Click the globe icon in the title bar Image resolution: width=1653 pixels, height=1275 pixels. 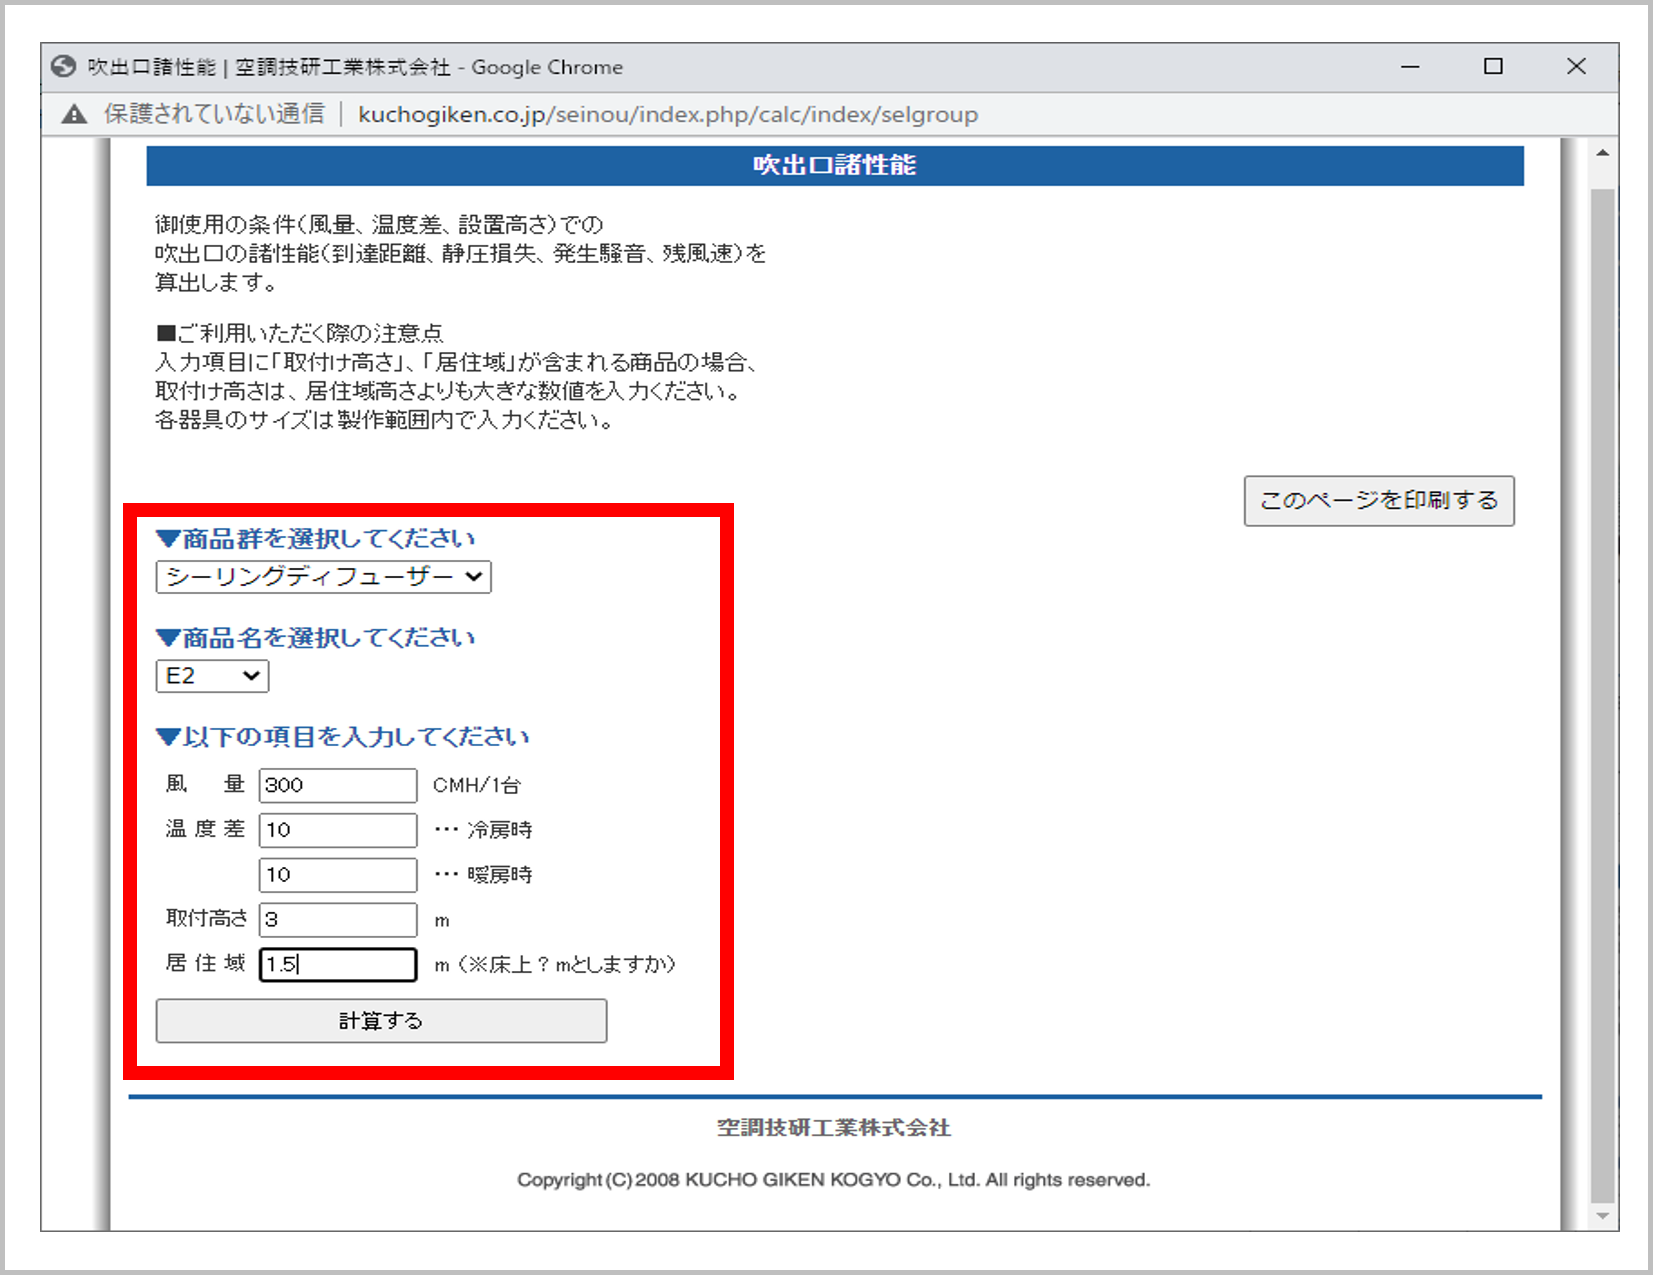tap(64, 67)
